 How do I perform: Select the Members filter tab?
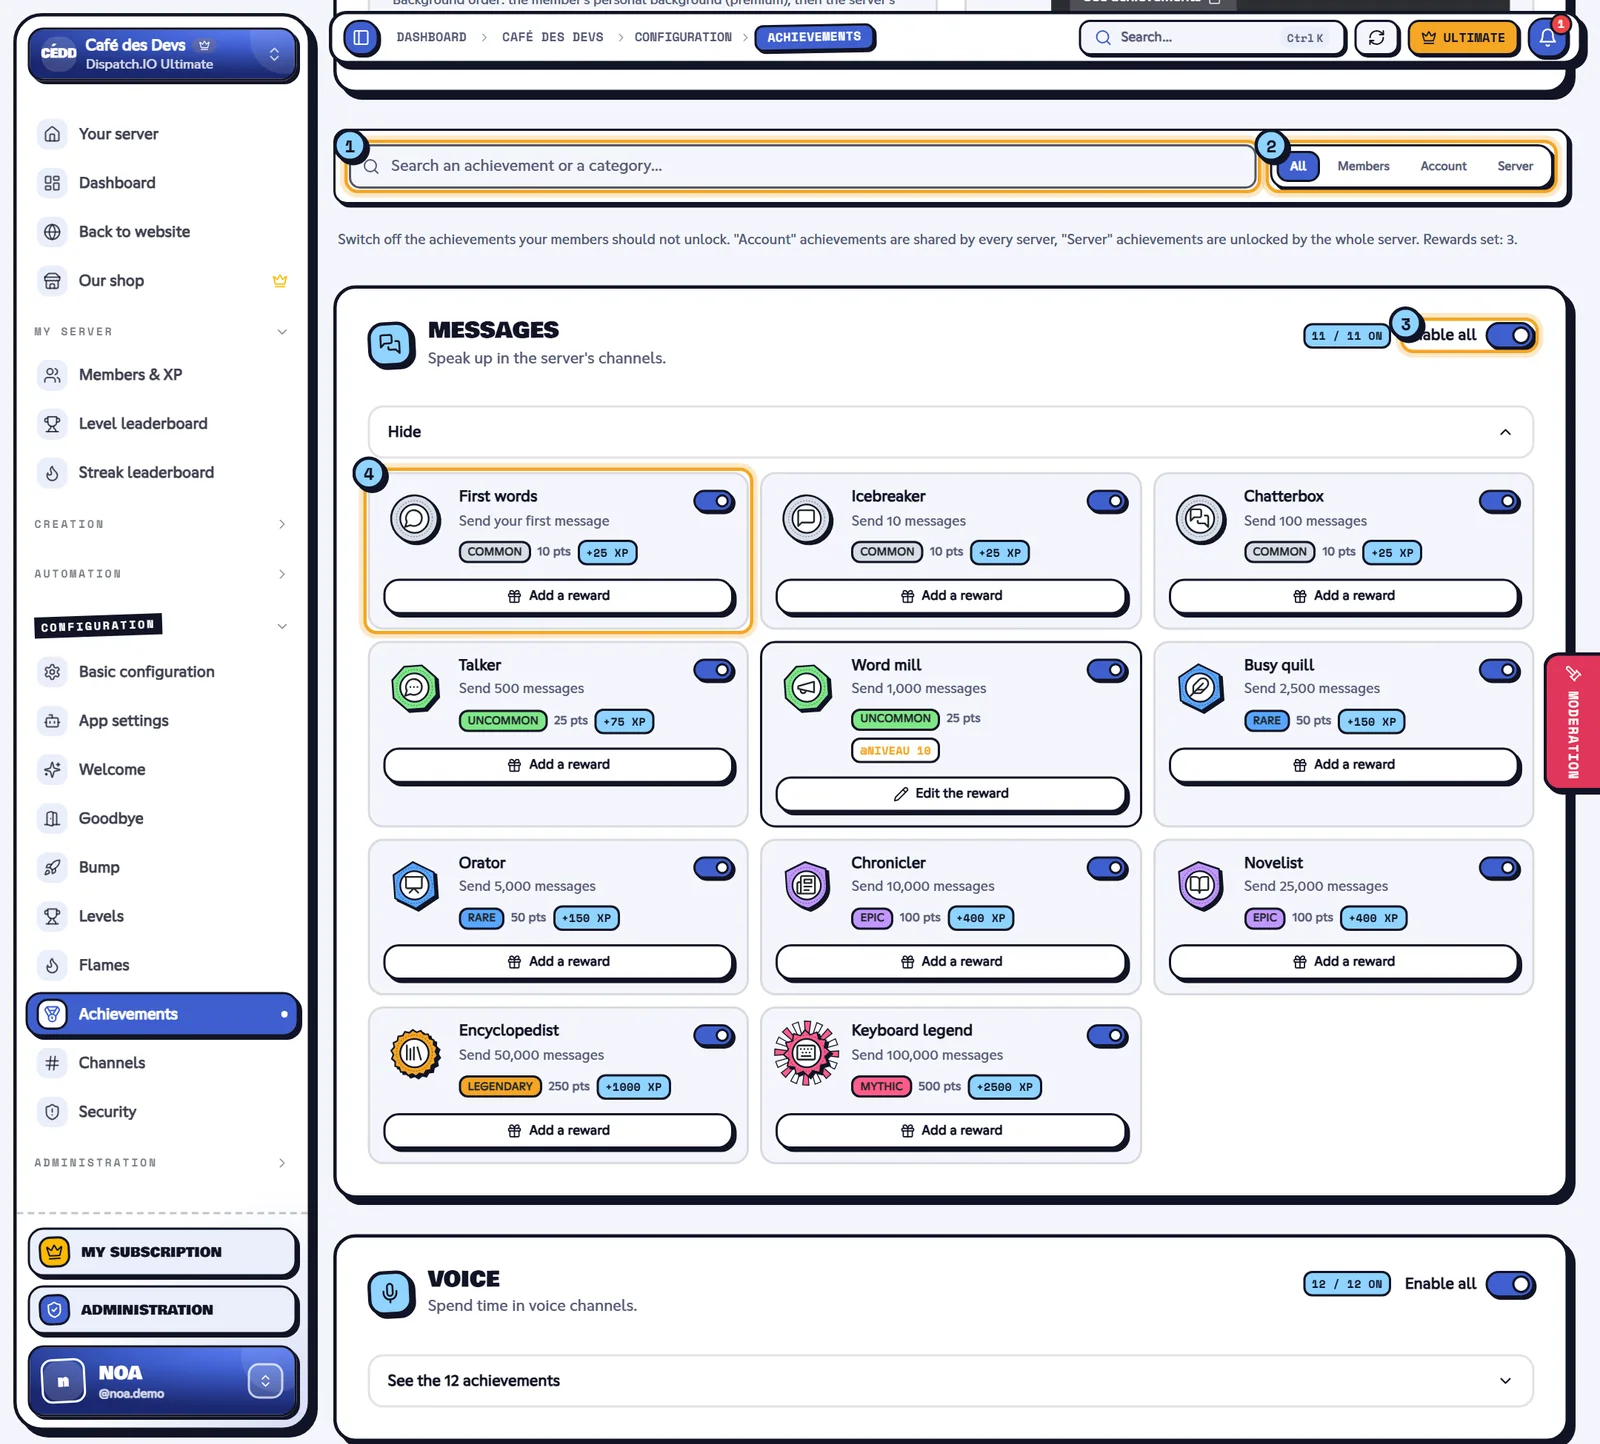(x=1363, y=166)
